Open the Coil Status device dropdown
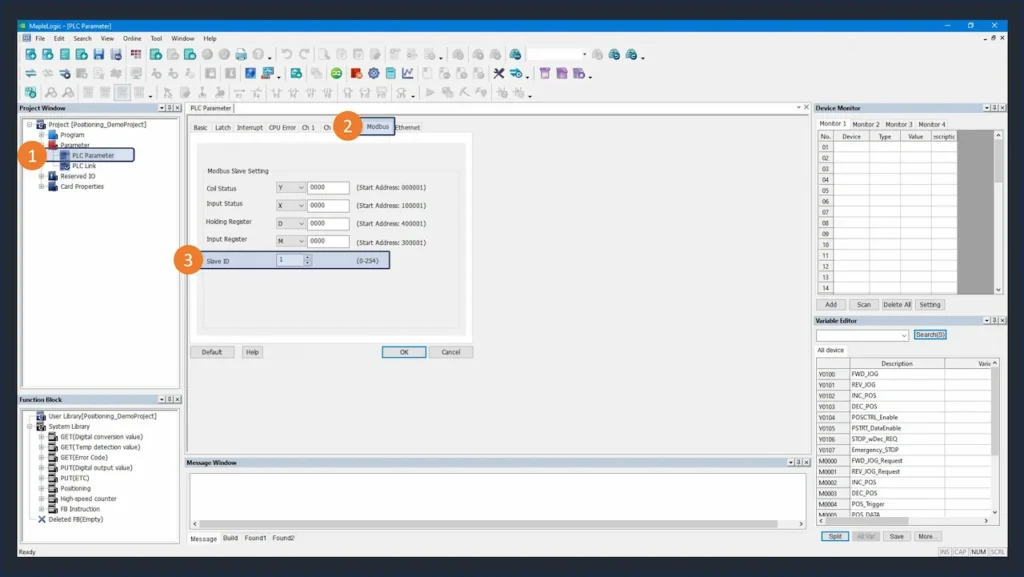Screen dimensions: 1024x577 [x=301, y=188]
